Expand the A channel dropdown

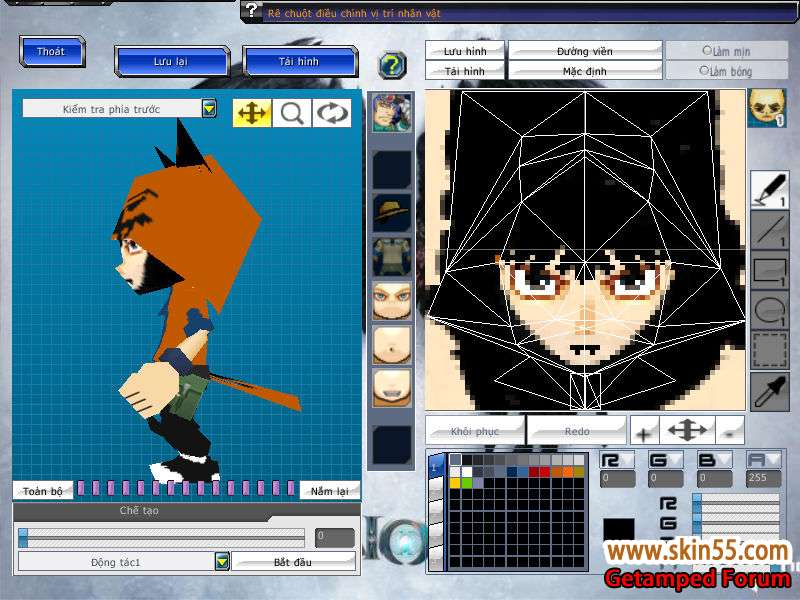(763, 460)
